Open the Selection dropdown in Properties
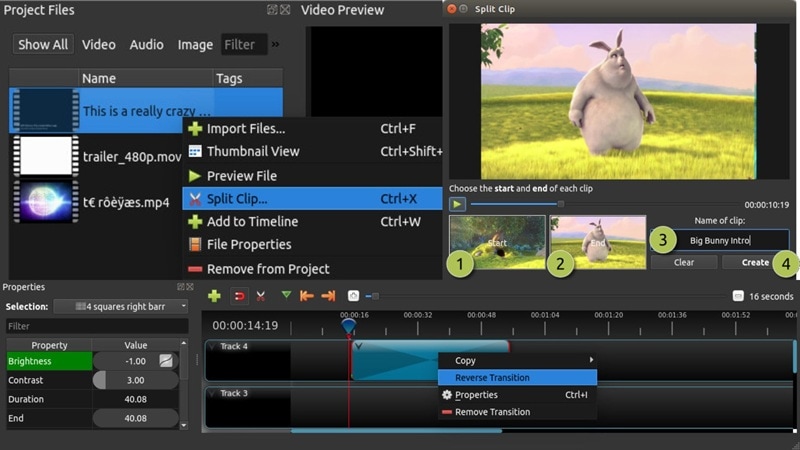This screenshot has height=450, width=800. click(121, 306)
